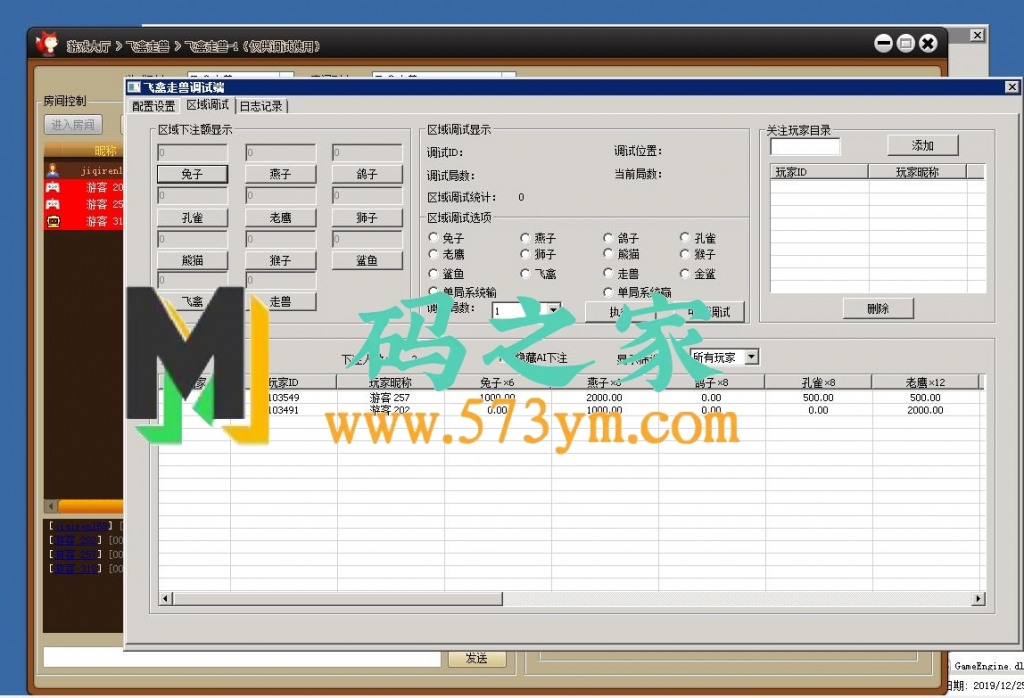
Task: Click player ID 103549 in the bet table
Action: tap(283, 397)
